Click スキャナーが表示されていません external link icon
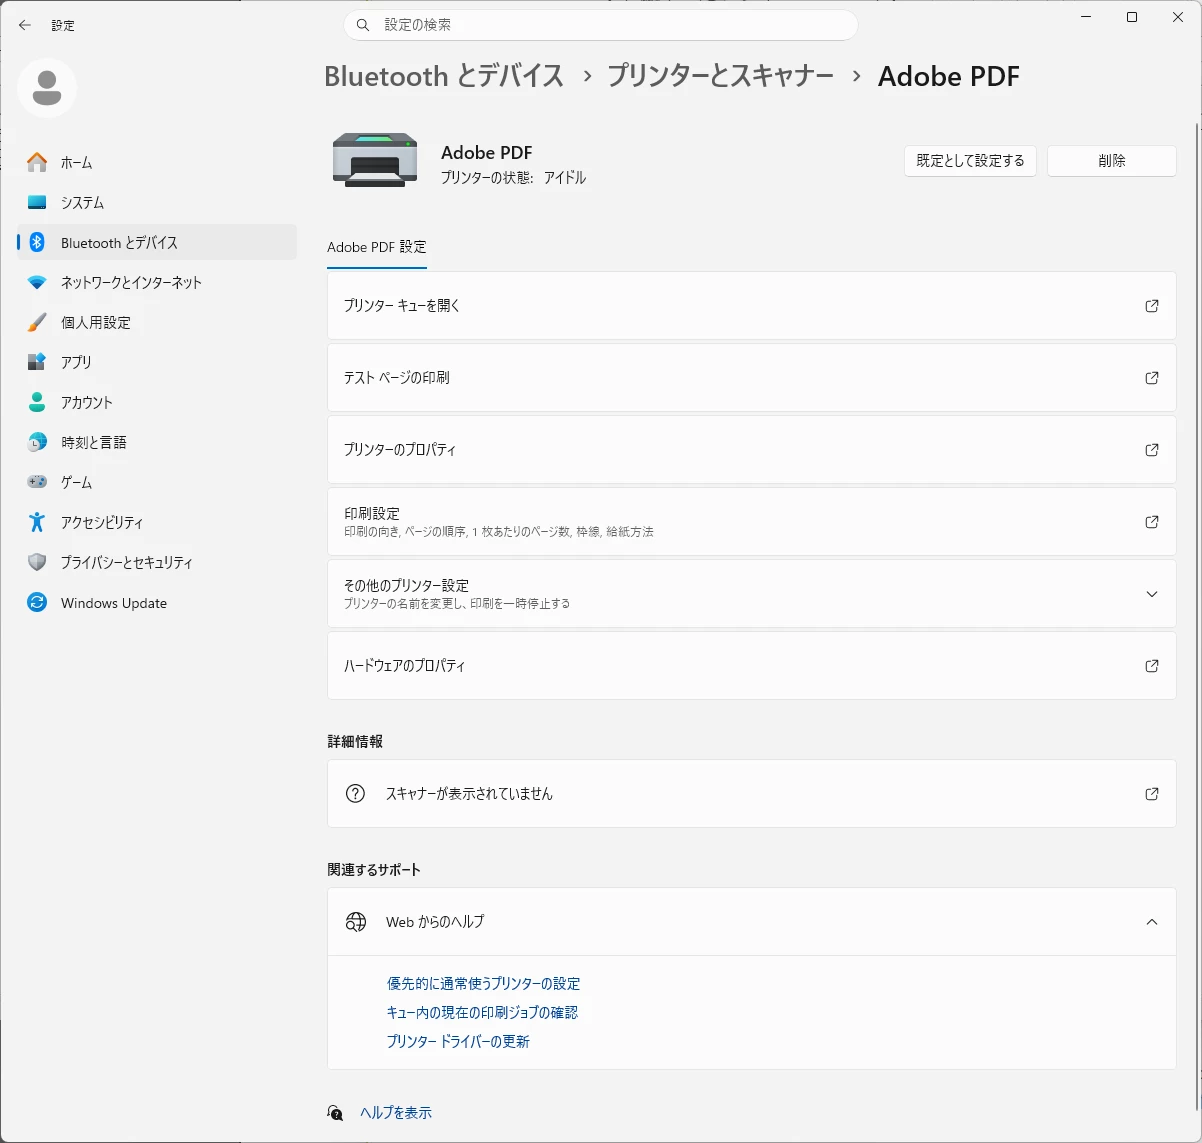Screen dimensions: 1202x1143 tap(1152, 794)
